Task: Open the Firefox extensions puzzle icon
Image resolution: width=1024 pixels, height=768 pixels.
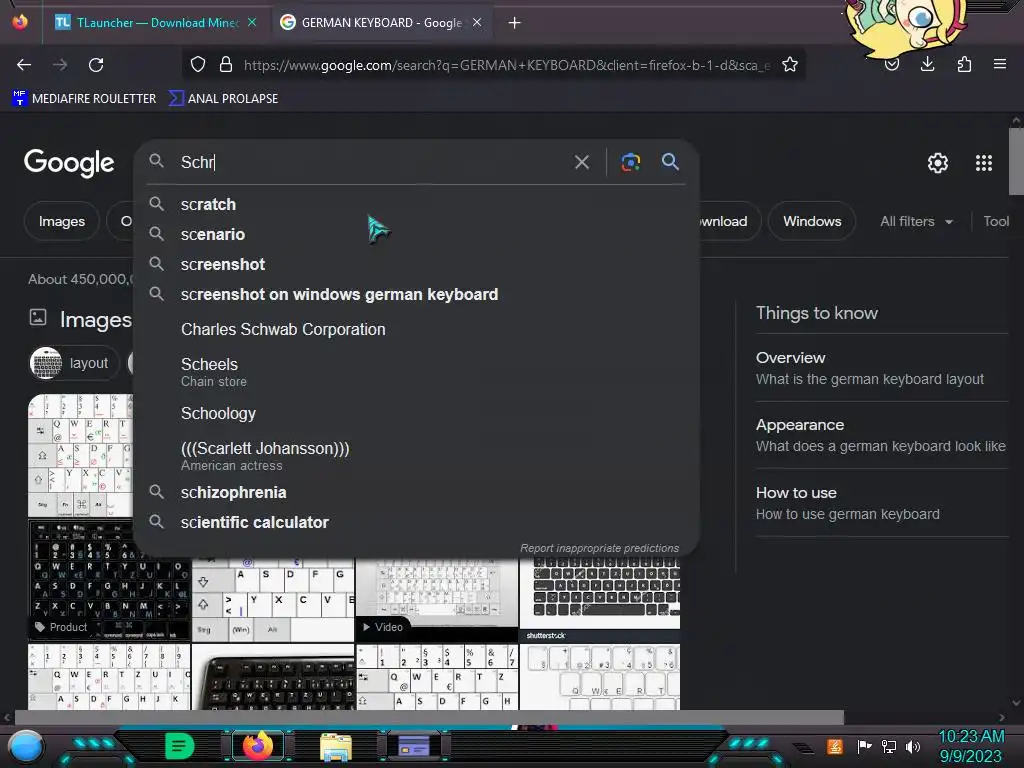Action: coord(964,65)
